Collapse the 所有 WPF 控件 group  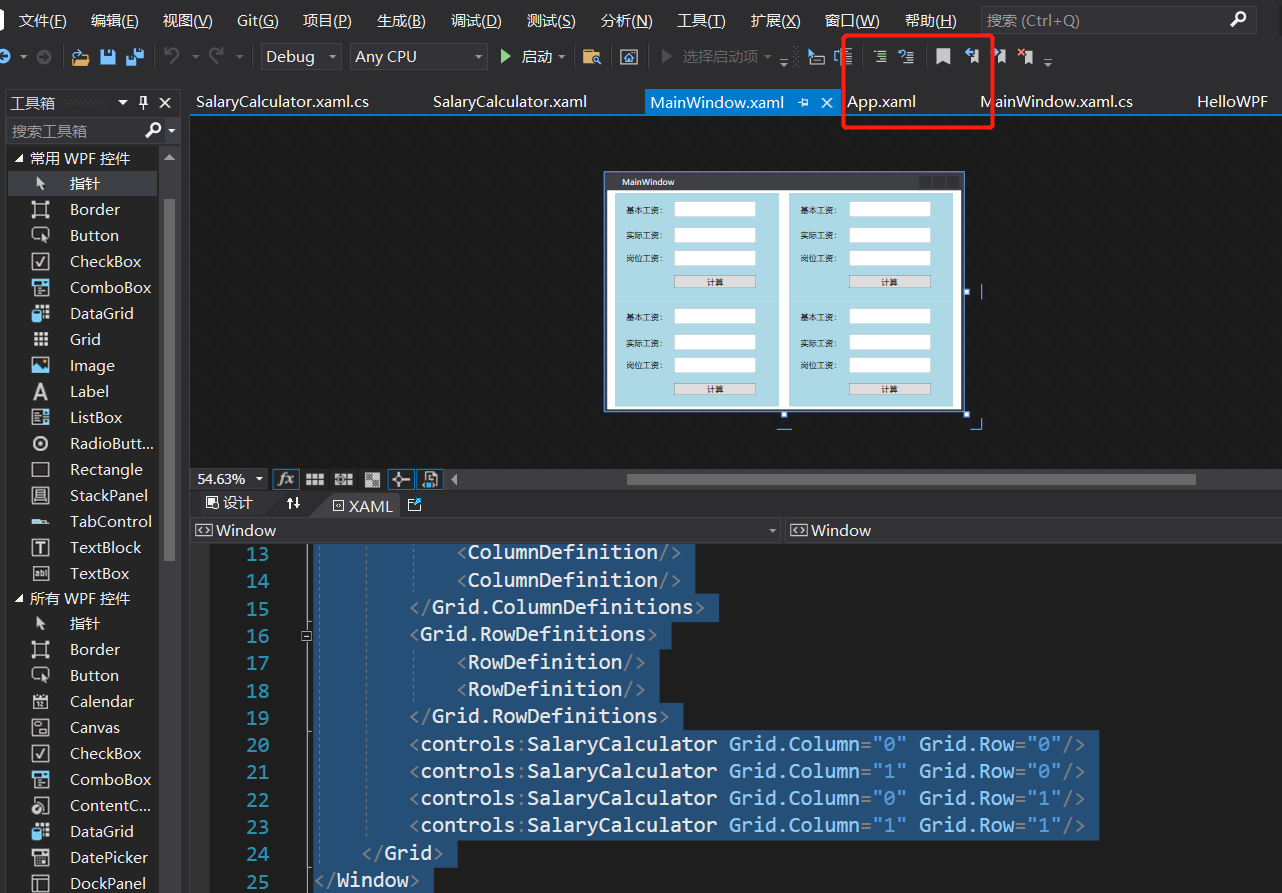19,598
